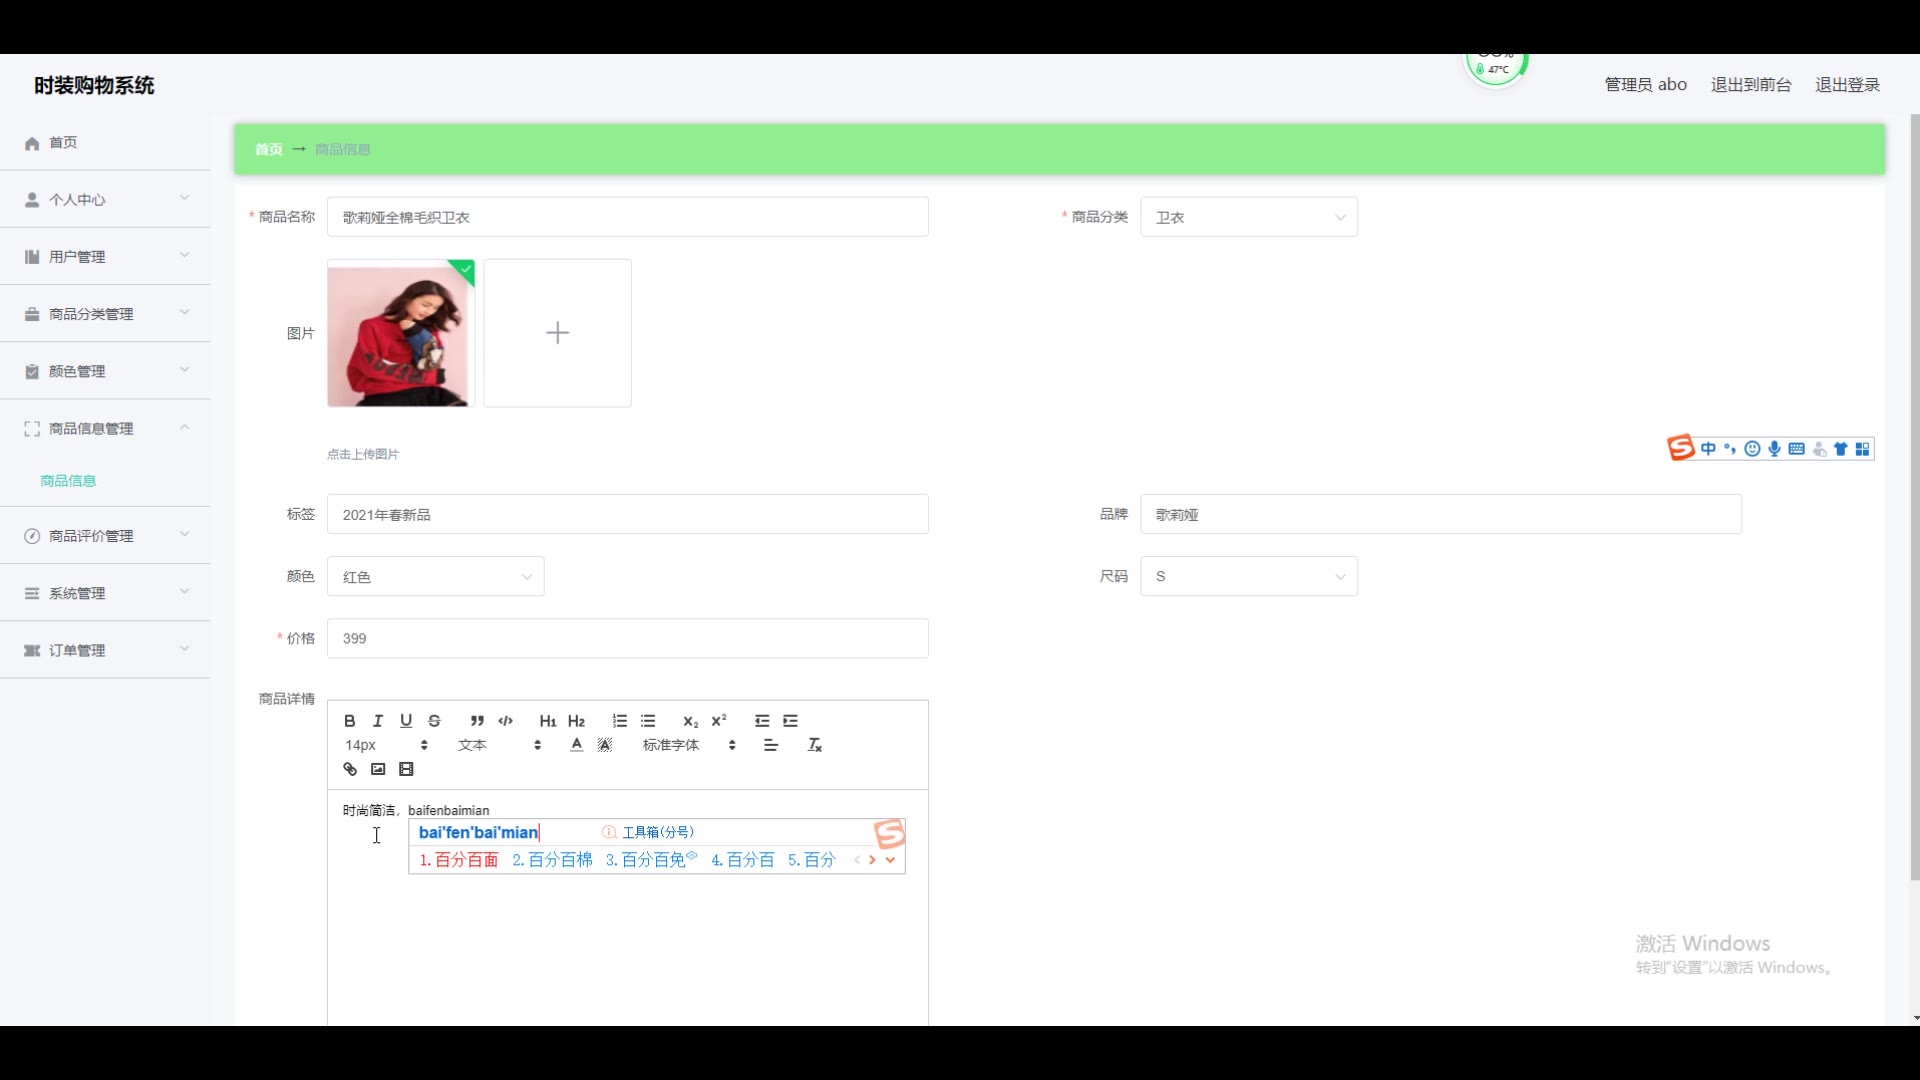Toggle strikethrough formatting in the editor
This screenshot has width=1920, height=1080.
[434, 721]
